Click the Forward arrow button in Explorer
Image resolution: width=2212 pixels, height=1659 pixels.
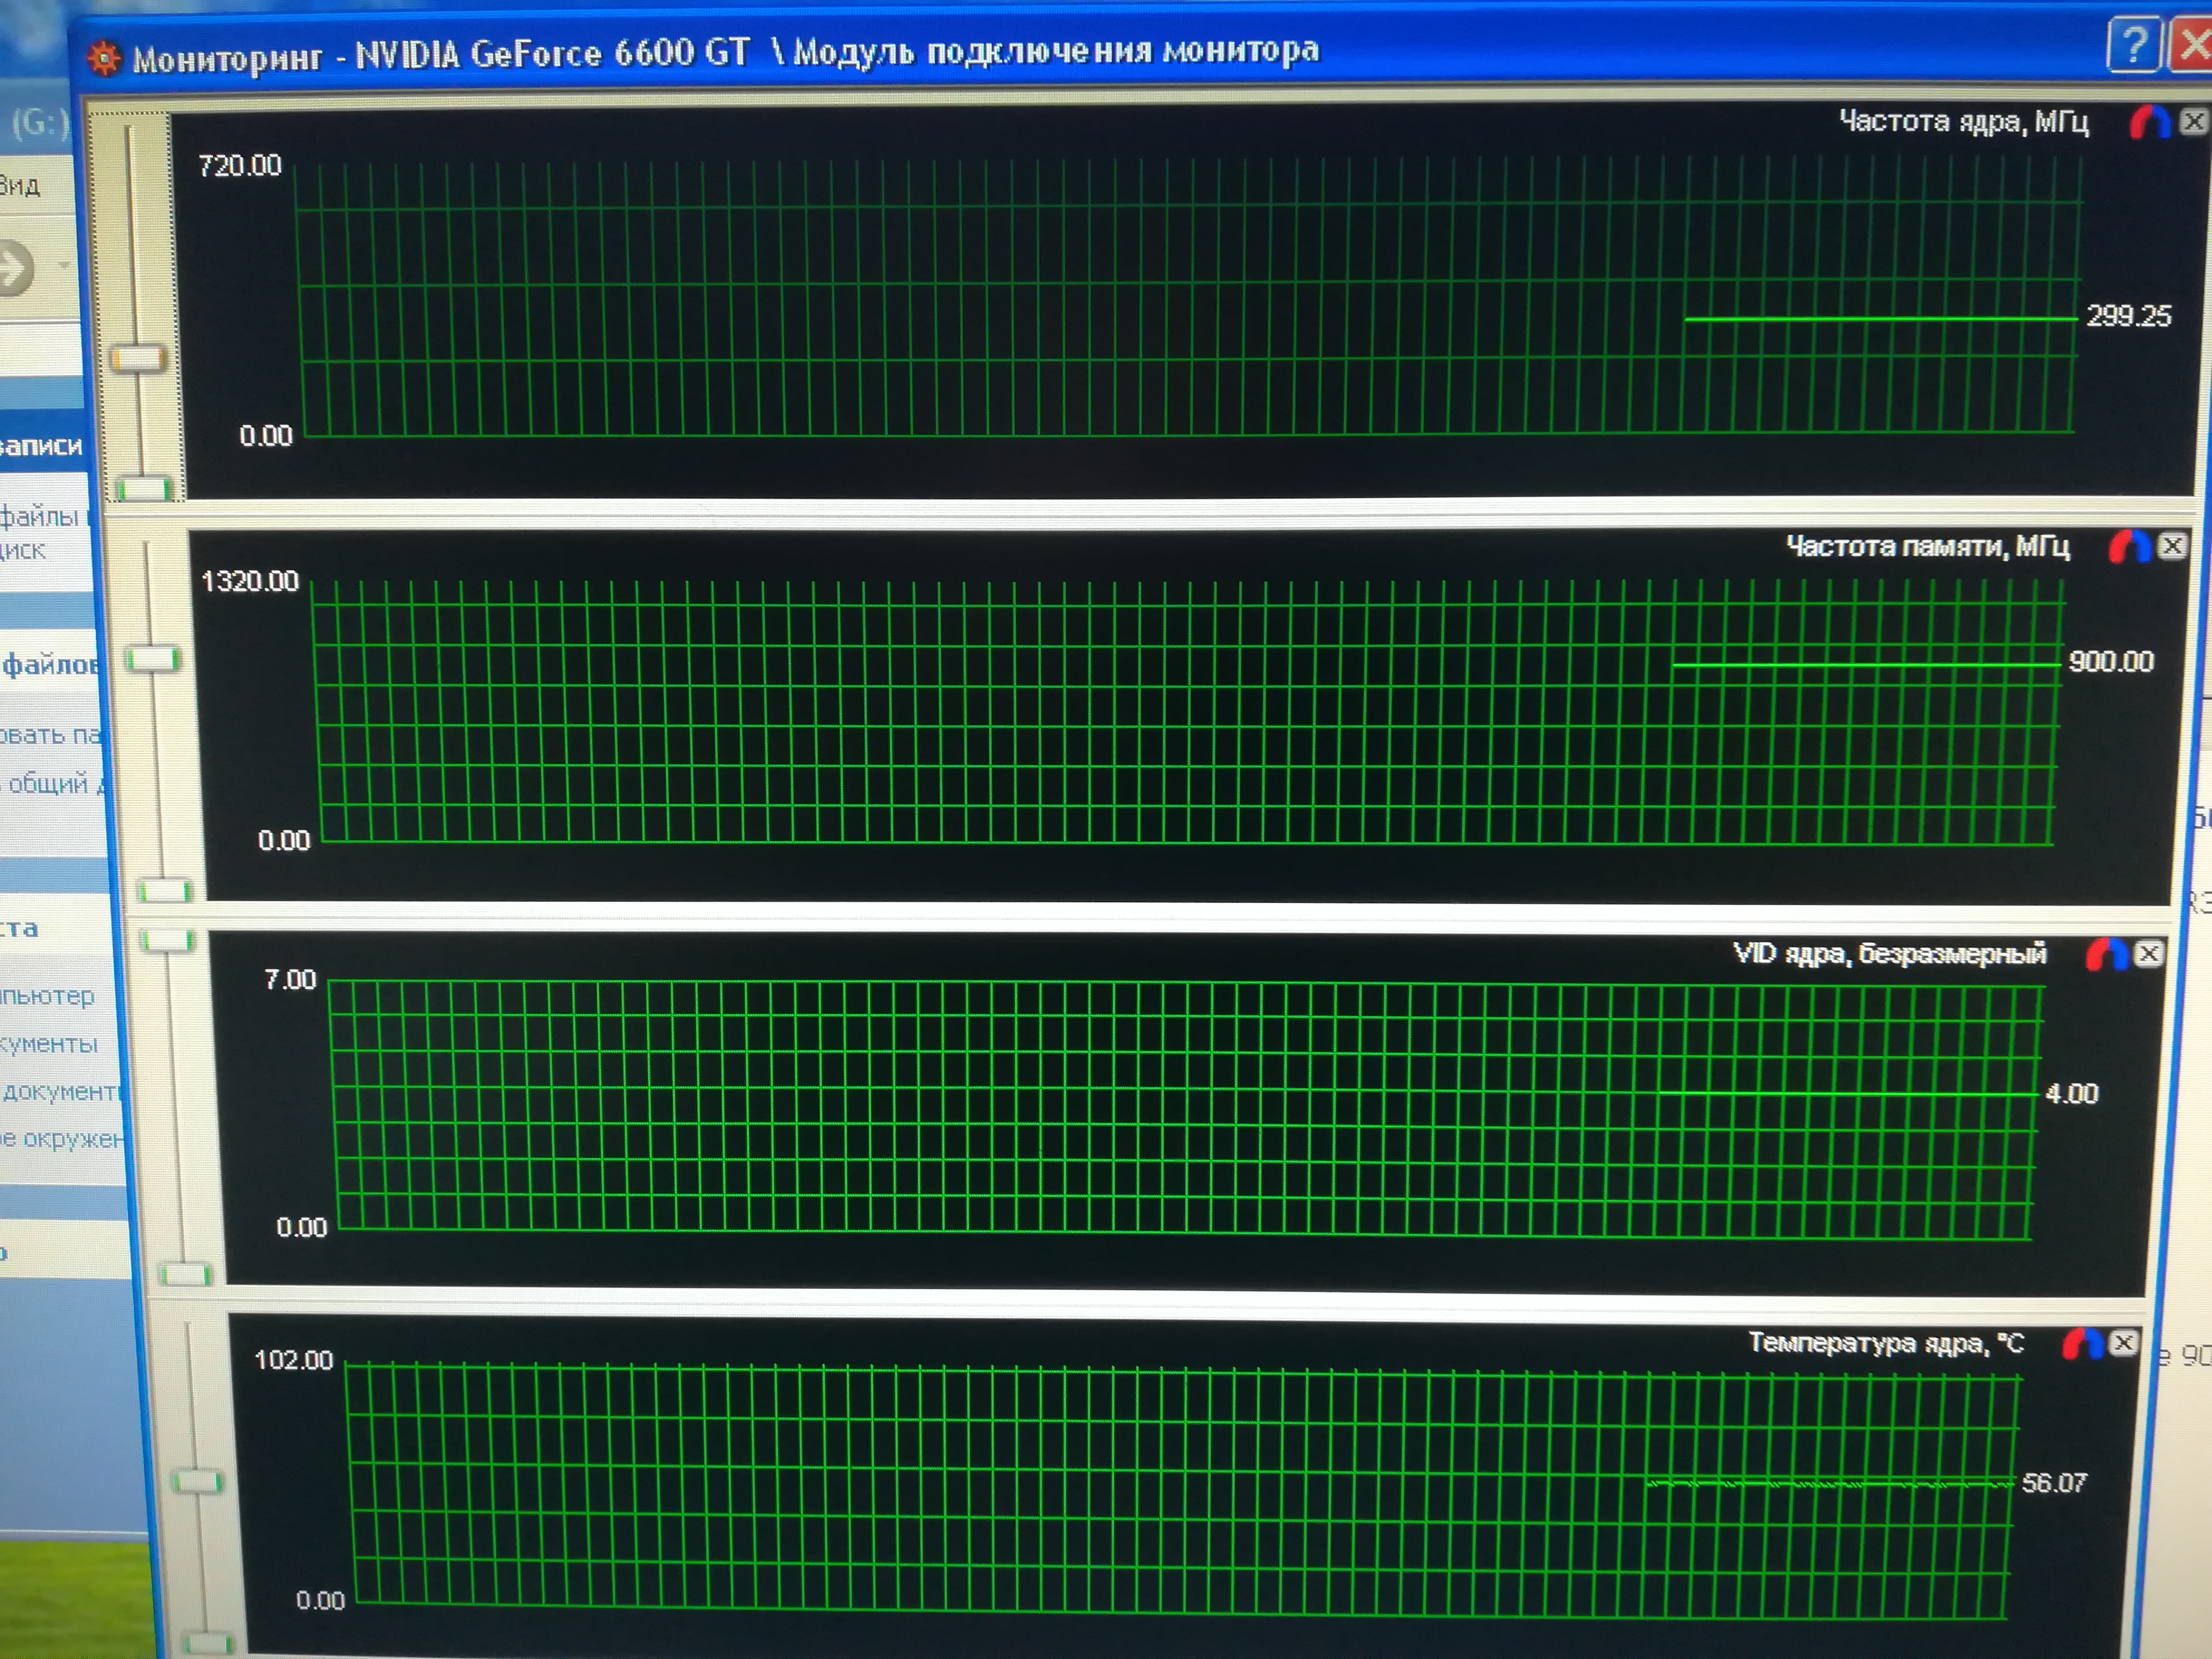click(x=14, y=268)
